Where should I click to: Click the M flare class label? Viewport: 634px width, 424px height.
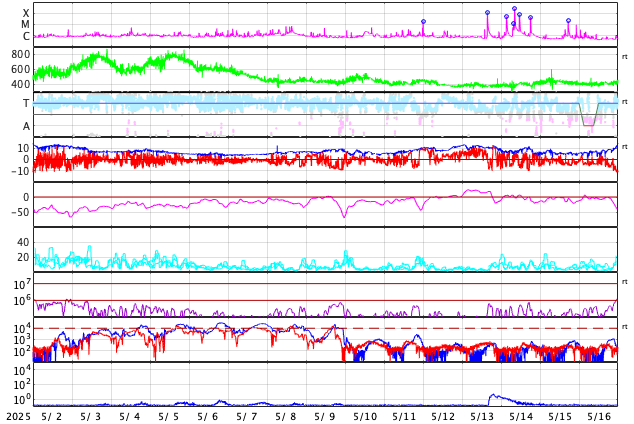click(25, 25)
